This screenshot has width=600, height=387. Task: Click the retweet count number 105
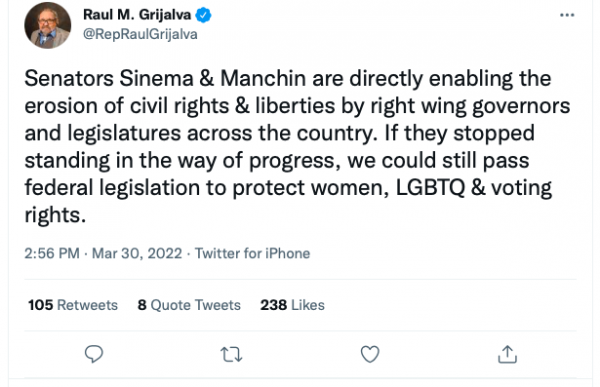[x=41, y=305]
